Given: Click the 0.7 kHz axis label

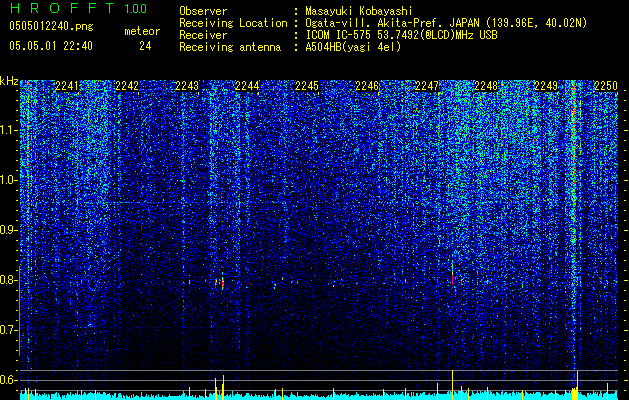Looking at the screenshot, I should click(9, 330).
